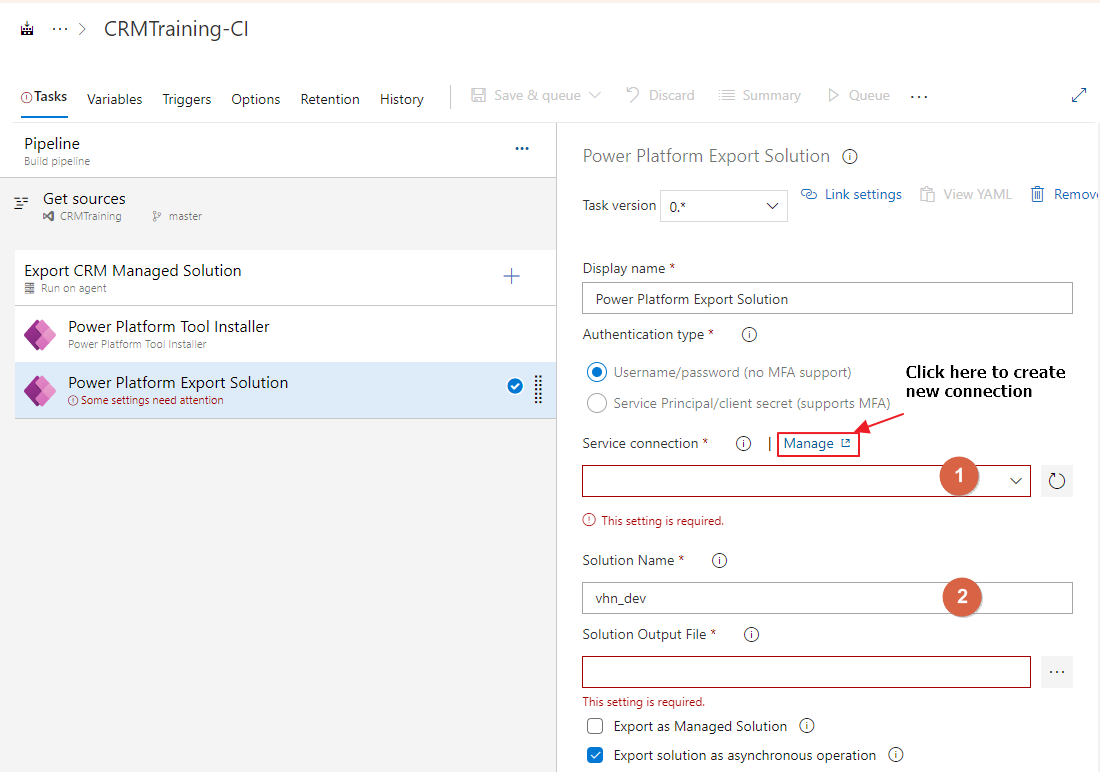The image size is (1100, 772).
Task: Select Power Platform Export Solution task
Action: point(285,390)
